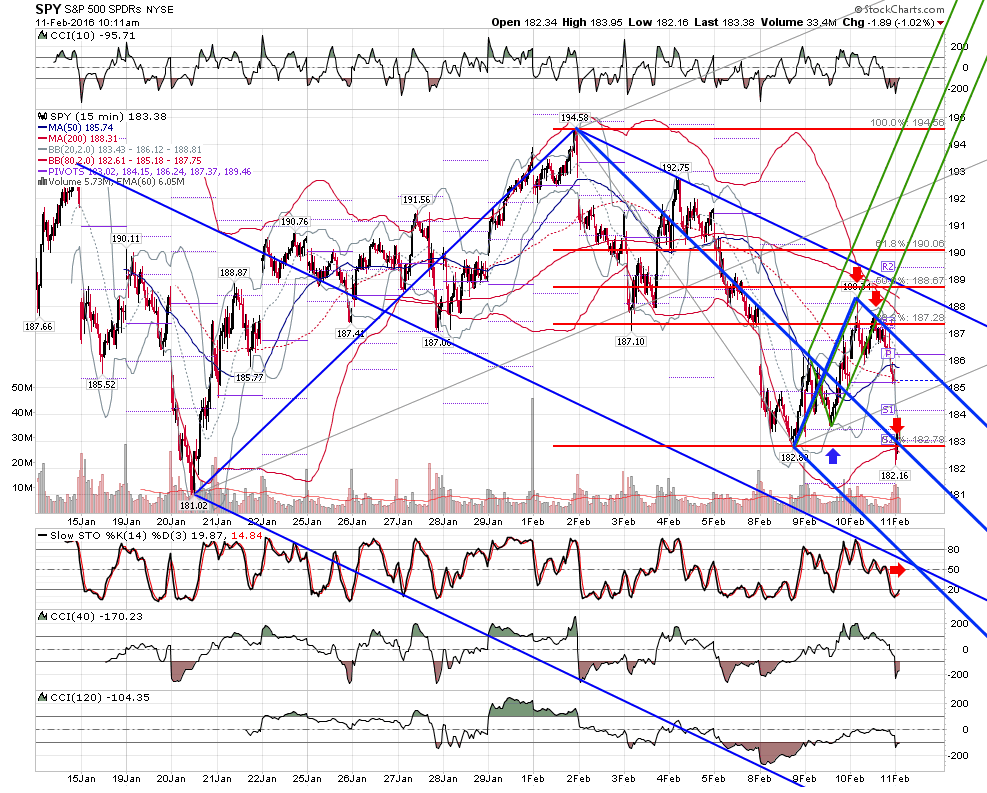The width and height of the screenshot is (987, 793).
Task: Click the CCI(120) indicator icon
Action: [43, 697]
